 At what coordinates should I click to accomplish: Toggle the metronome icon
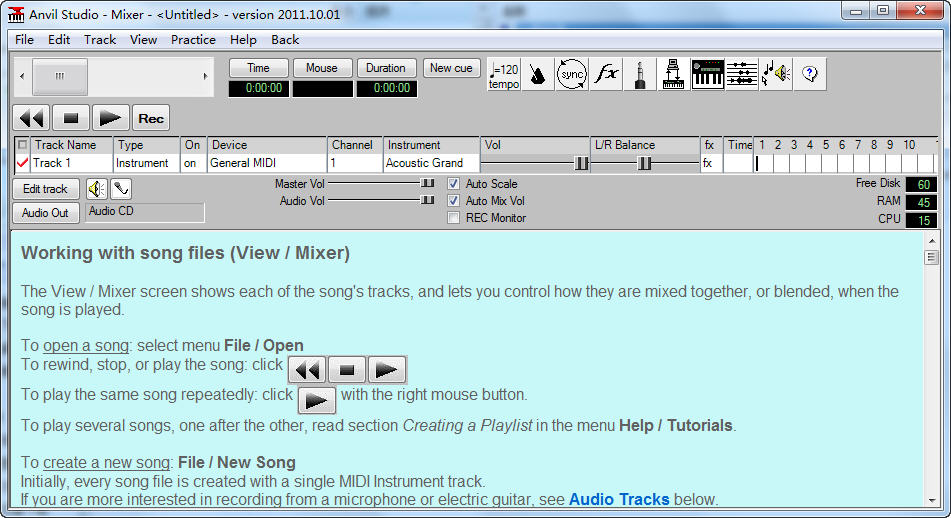(x=537, y=75)
